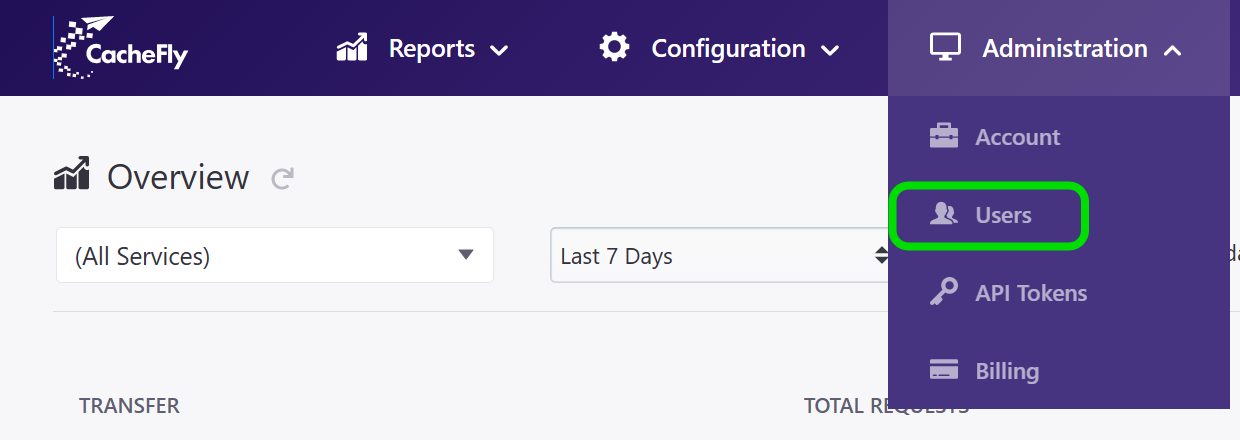Viewport: 1240px width, 440px height.
Task: Collapse the Administration menu chevron
Action: (x=1173, y=49)
